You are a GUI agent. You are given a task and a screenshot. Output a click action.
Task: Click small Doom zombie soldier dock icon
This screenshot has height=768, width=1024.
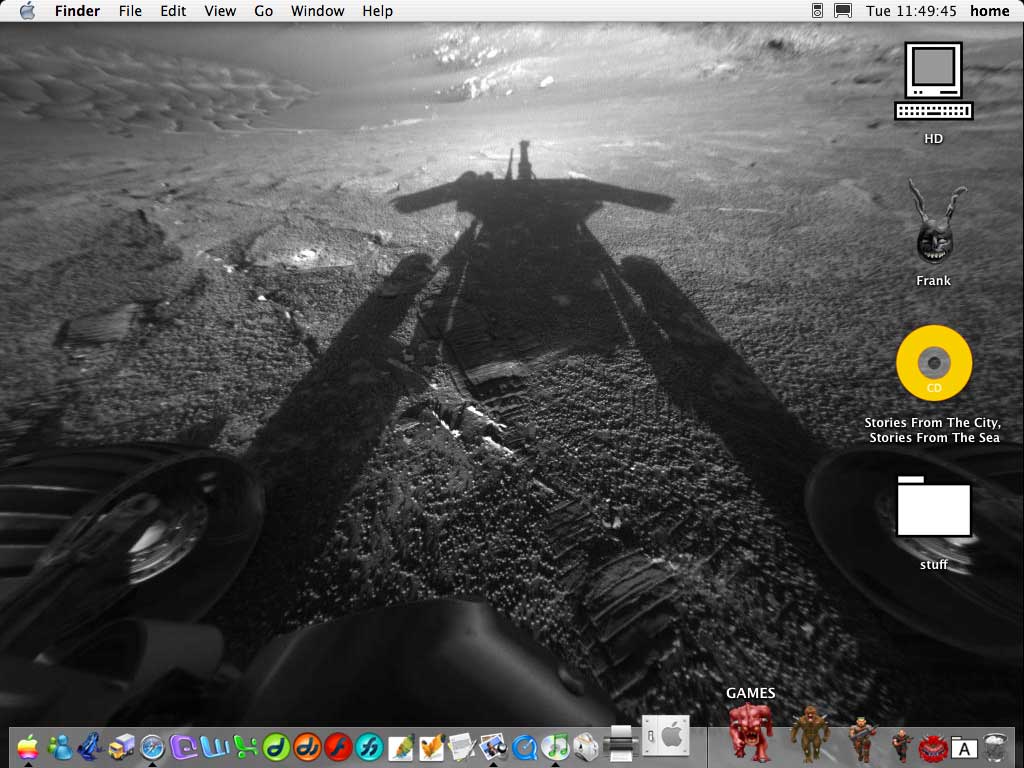[902, 746]
